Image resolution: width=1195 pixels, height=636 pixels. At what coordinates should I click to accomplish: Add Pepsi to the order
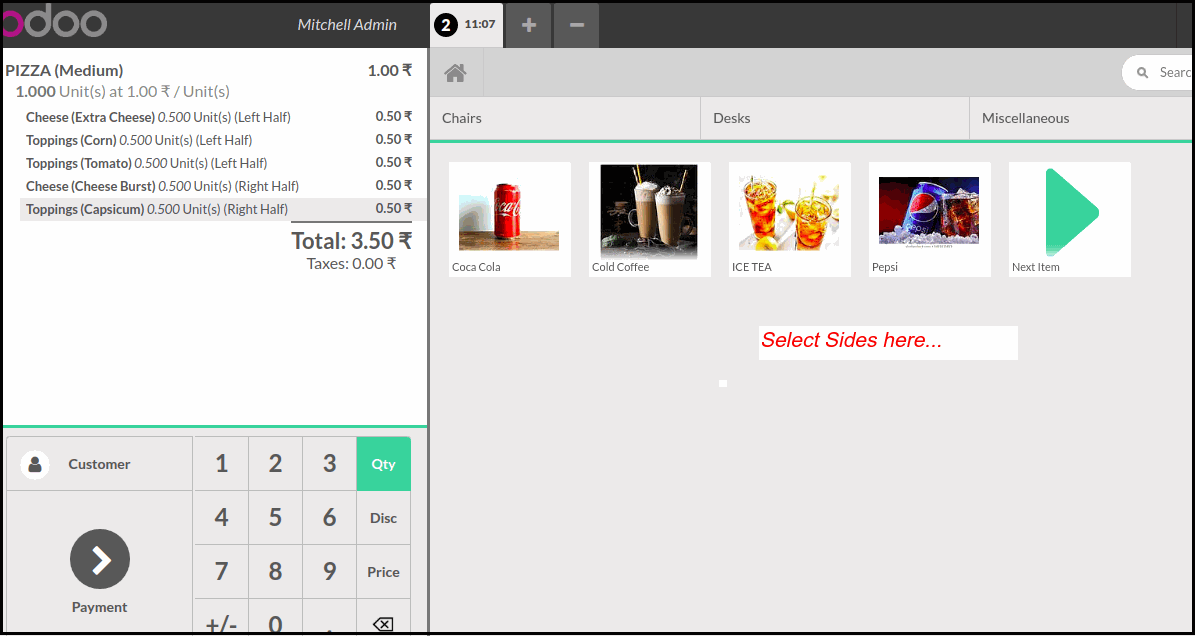(931, 219)
